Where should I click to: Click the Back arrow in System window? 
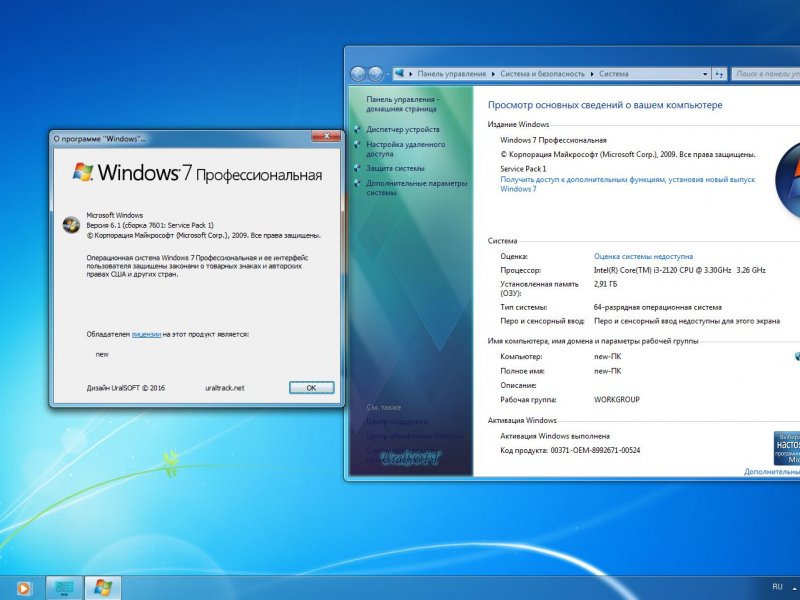point(358,74)
